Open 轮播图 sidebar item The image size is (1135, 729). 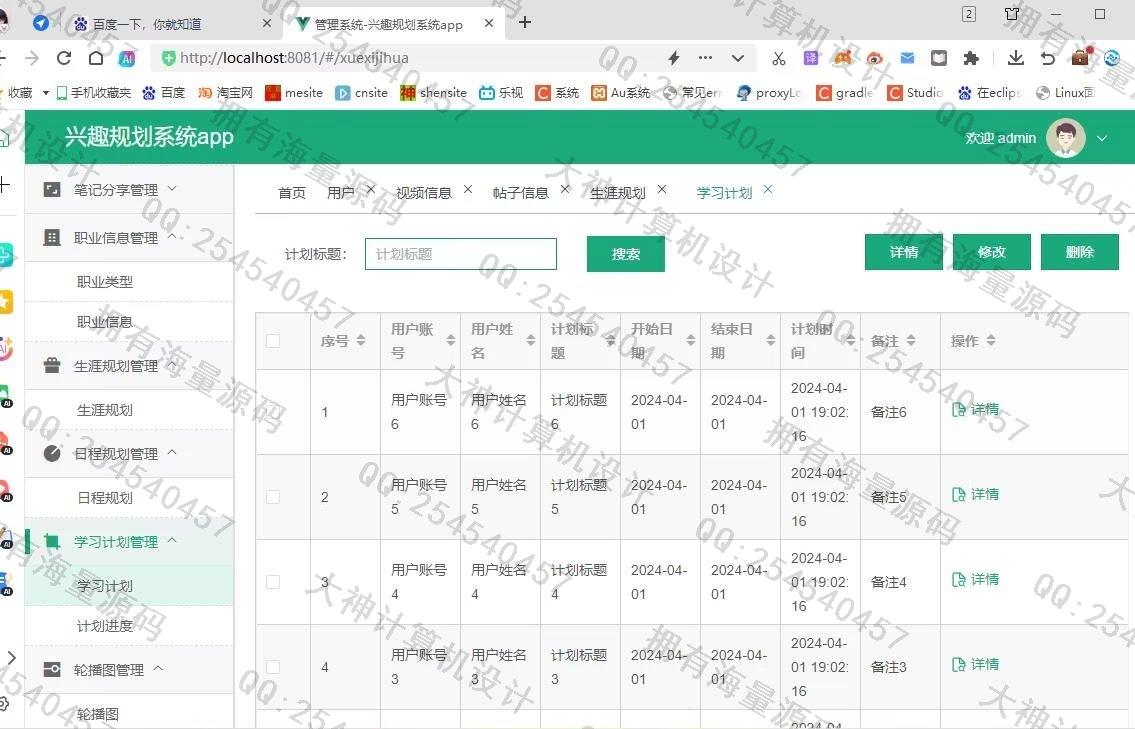[x=98, y=714]
